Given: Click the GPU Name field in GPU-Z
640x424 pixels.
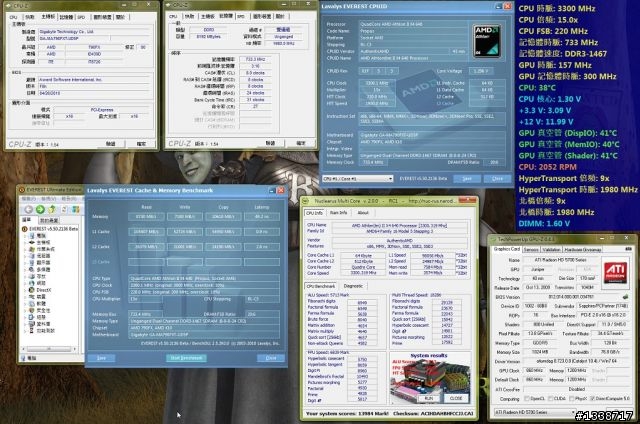Looking at the screenshot, I should pos(560,260).
